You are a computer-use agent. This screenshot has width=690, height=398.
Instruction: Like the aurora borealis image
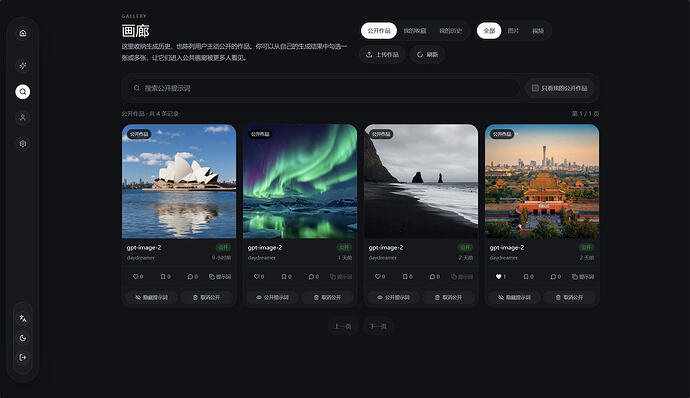[x=259, y=276]
